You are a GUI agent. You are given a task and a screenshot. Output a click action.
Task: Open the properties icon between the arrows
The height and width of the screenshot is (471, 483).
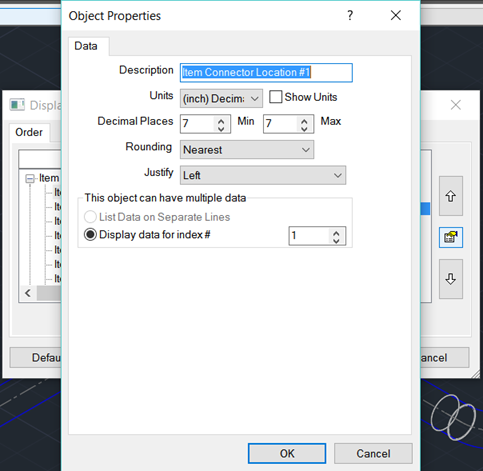click(451, 237)
